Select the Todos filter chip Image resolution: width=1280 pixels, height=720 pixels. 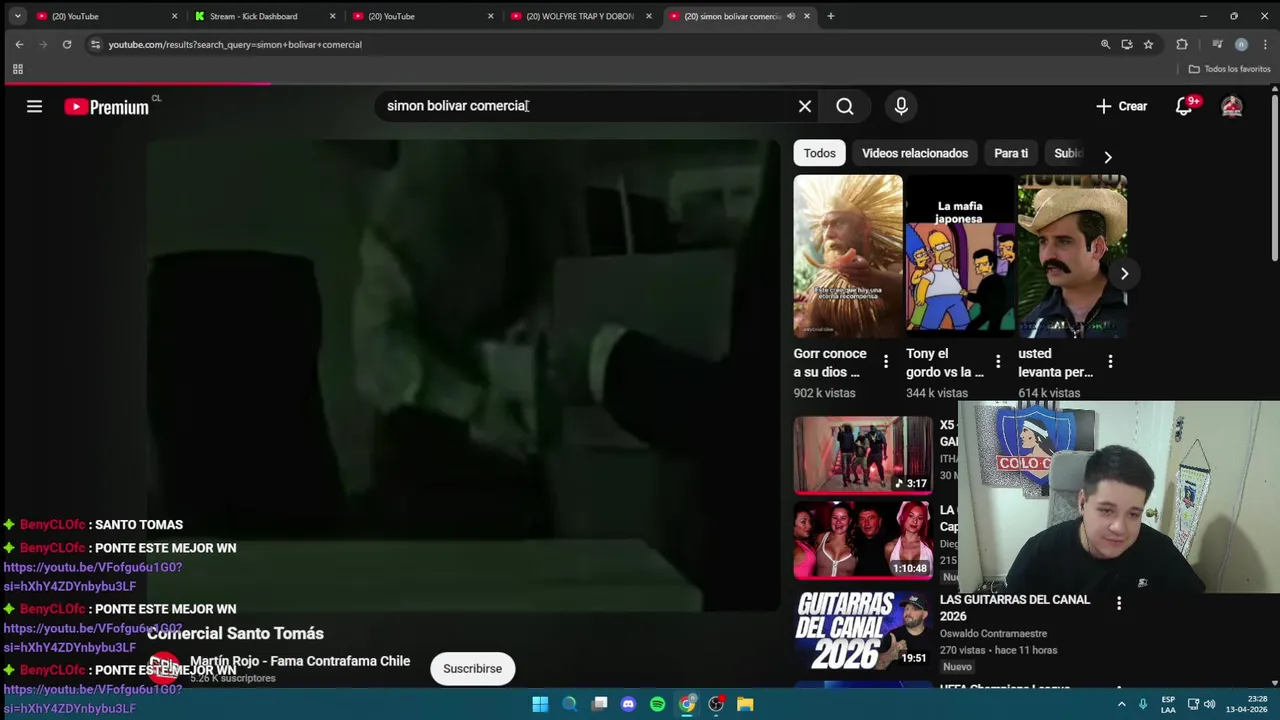coord(819,153)
